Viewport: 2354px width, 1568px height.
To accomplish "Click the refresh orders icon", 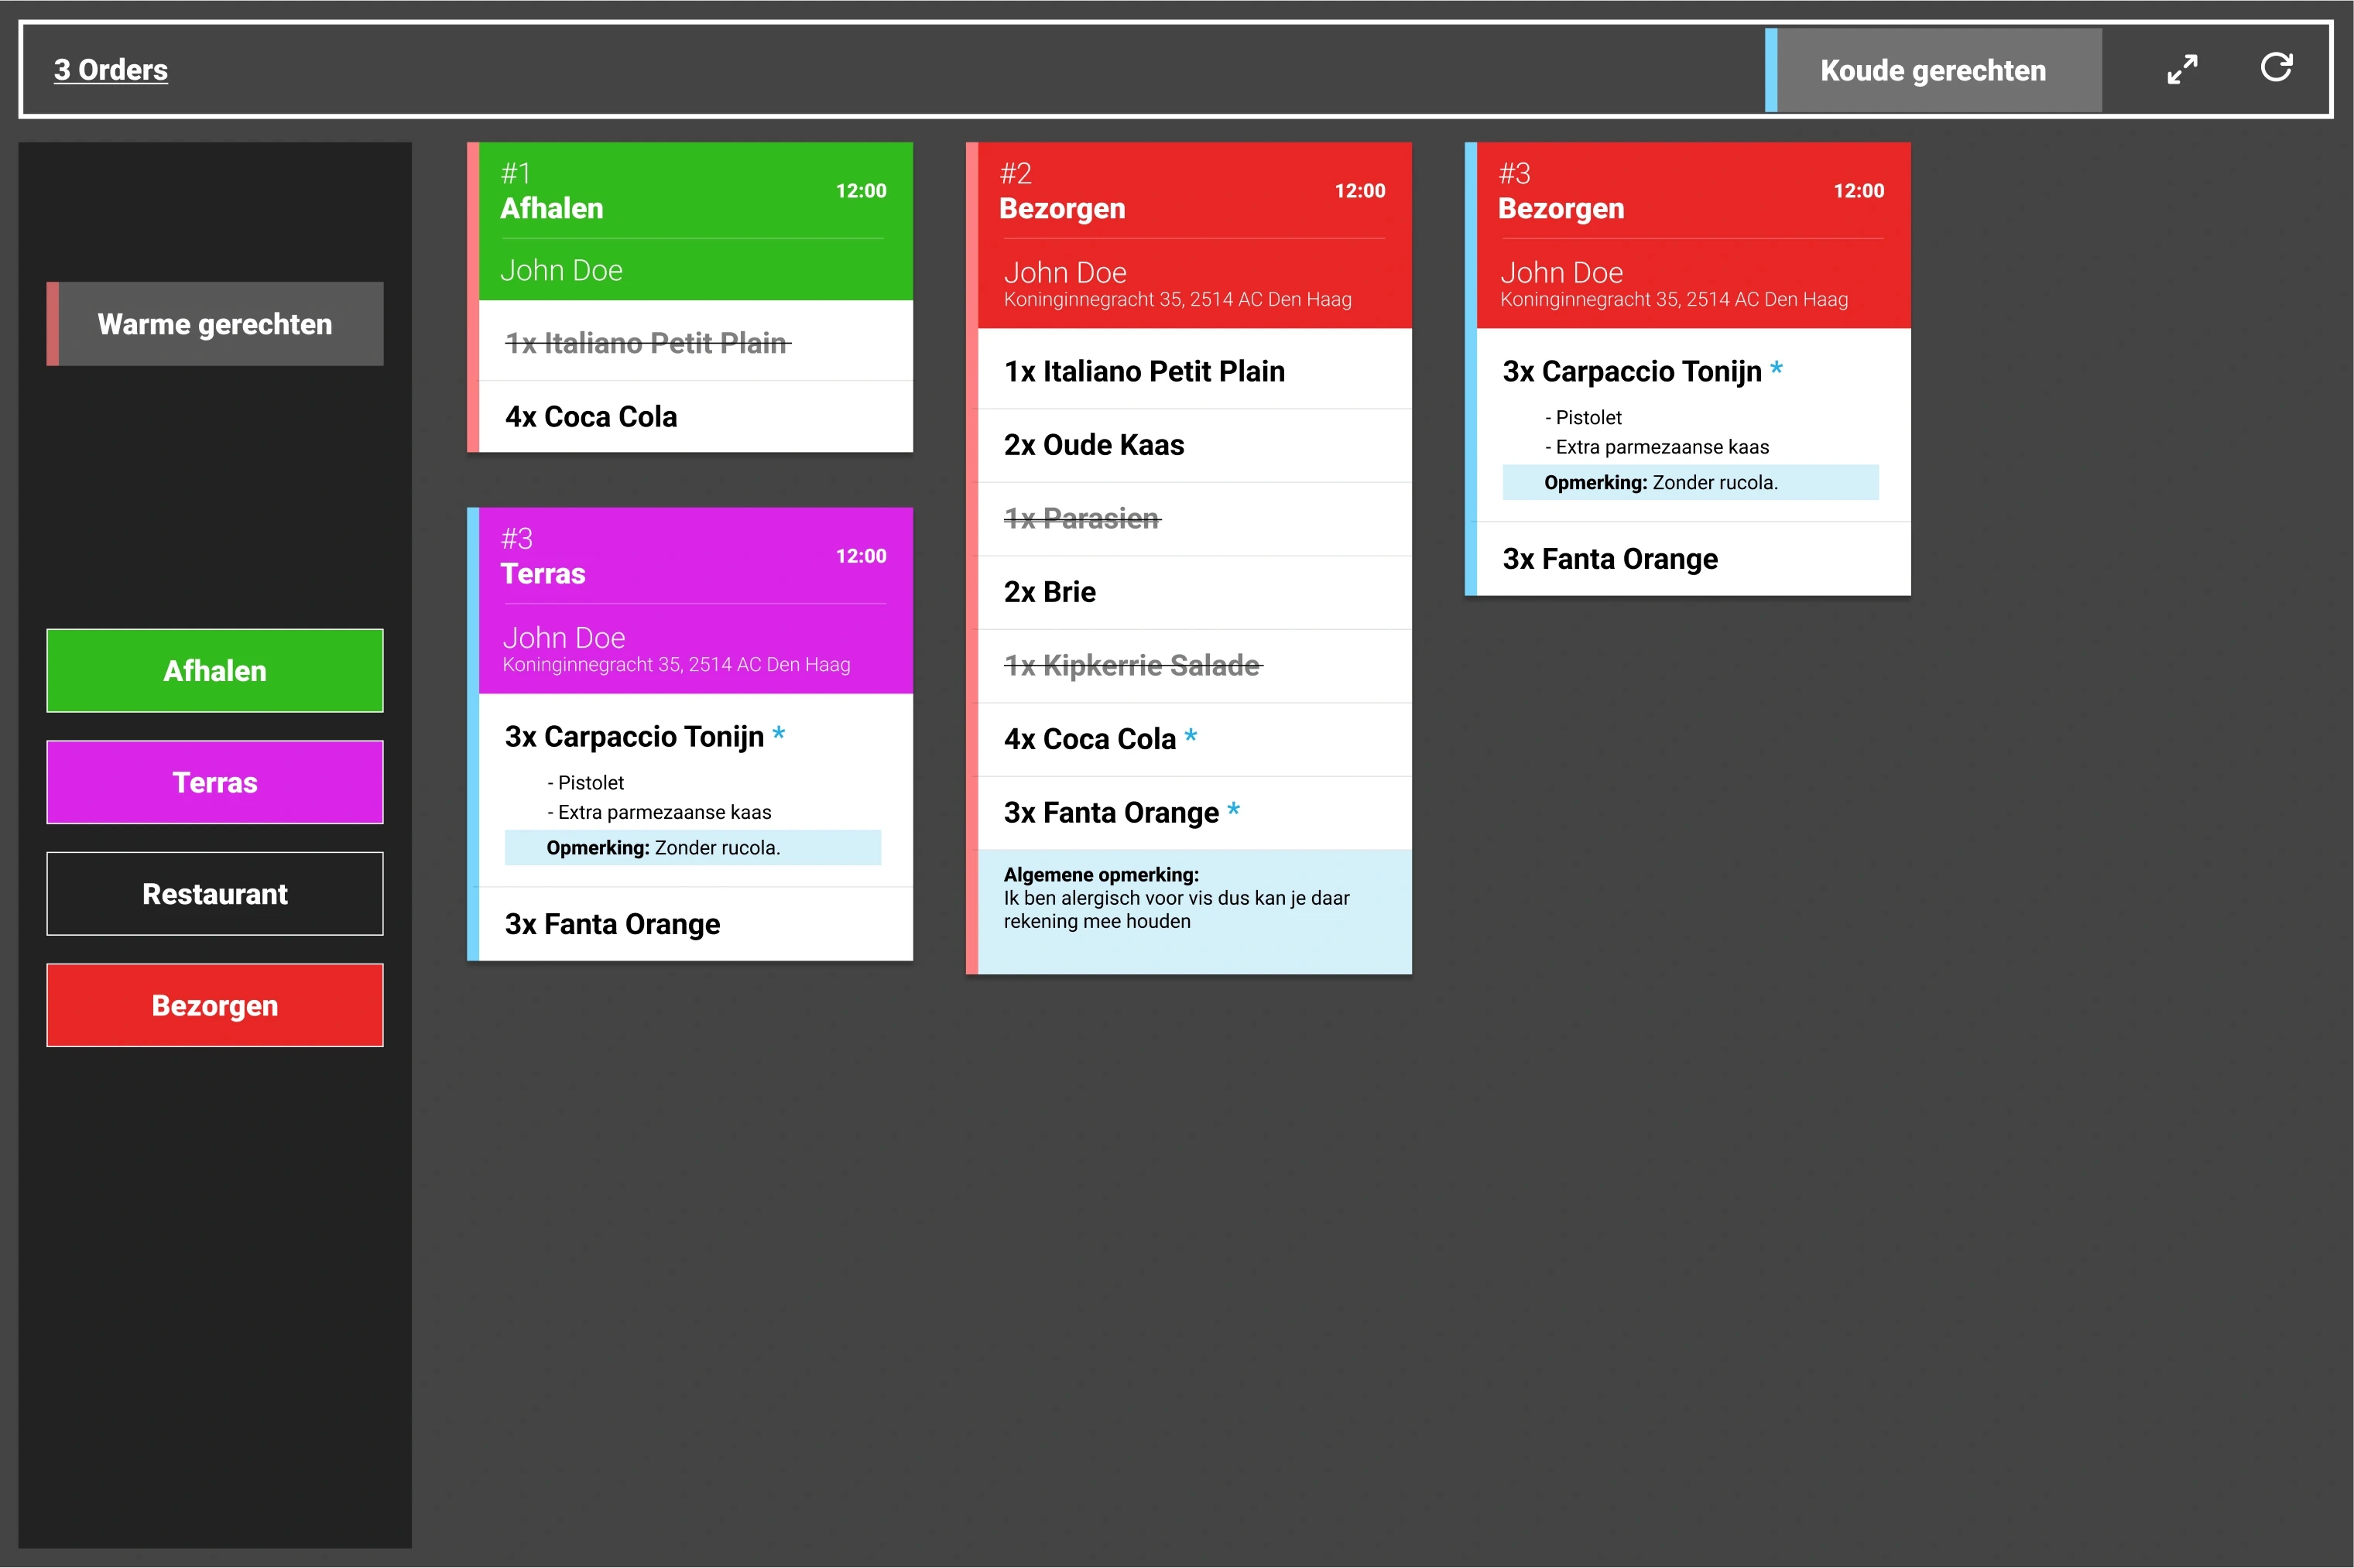I will click(x=2276, y=67).
